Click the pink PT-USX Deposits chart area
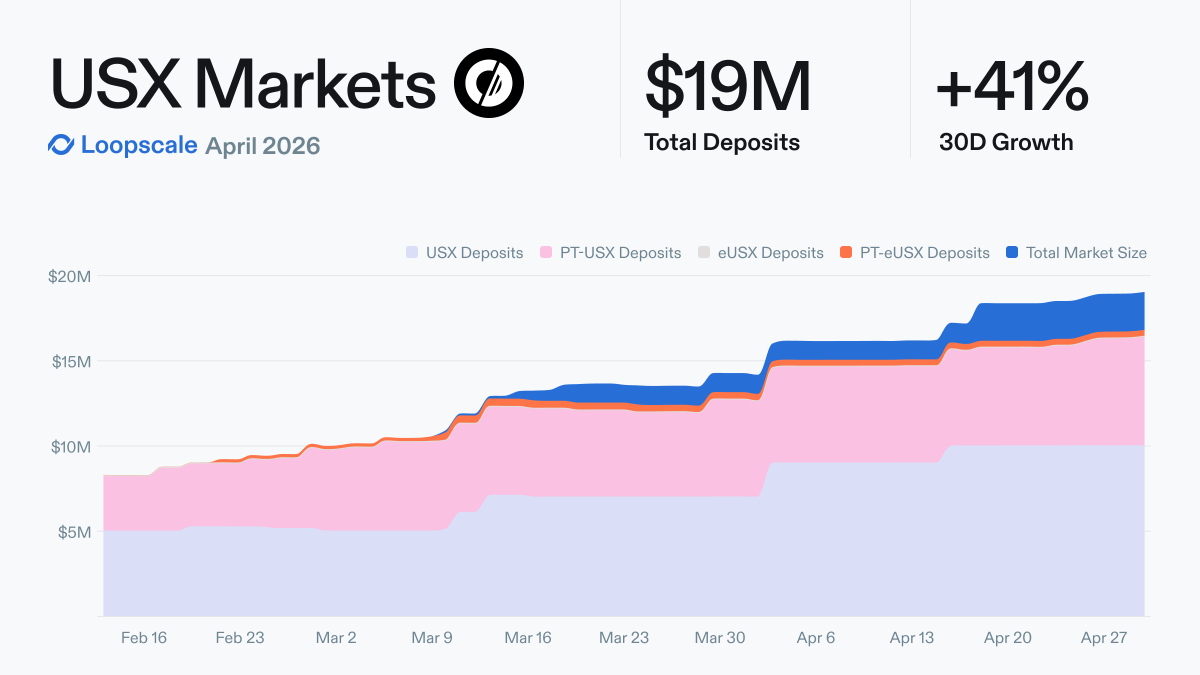Viewport: 1200px width, 675px height. 625,450
